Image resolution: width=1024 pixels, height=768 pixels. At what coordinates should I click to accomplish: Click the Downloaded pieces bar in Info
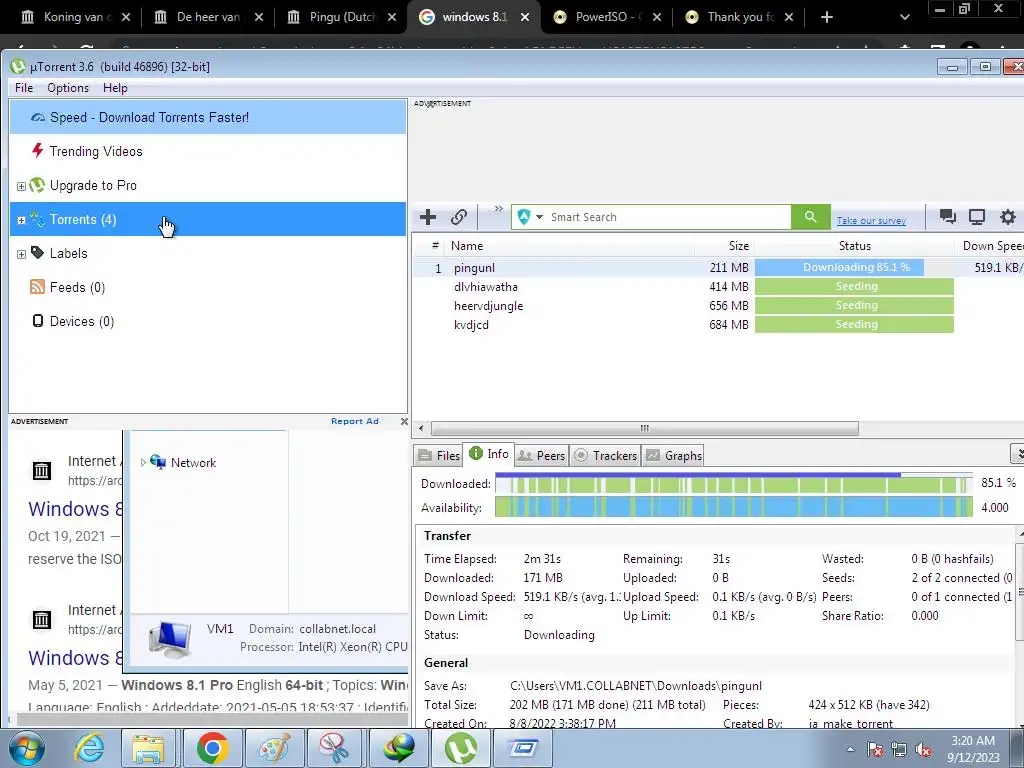click(x=733, y=484)
